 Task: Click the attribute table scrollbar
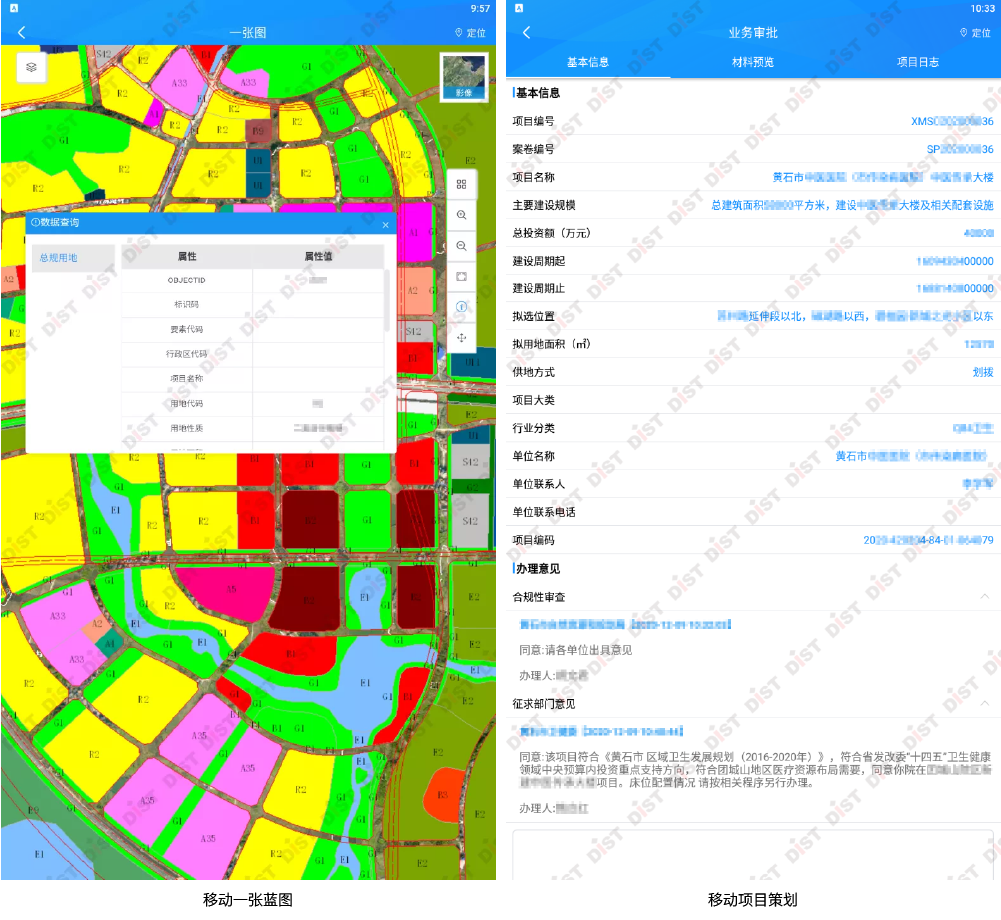(388, 300)
